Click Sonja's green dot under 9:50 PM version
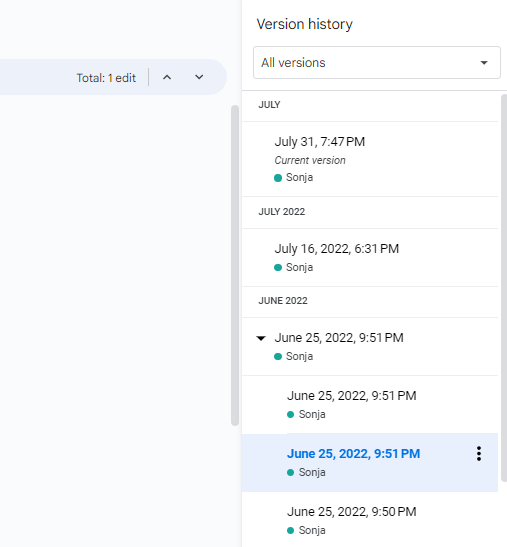 (x=290, y=531)
